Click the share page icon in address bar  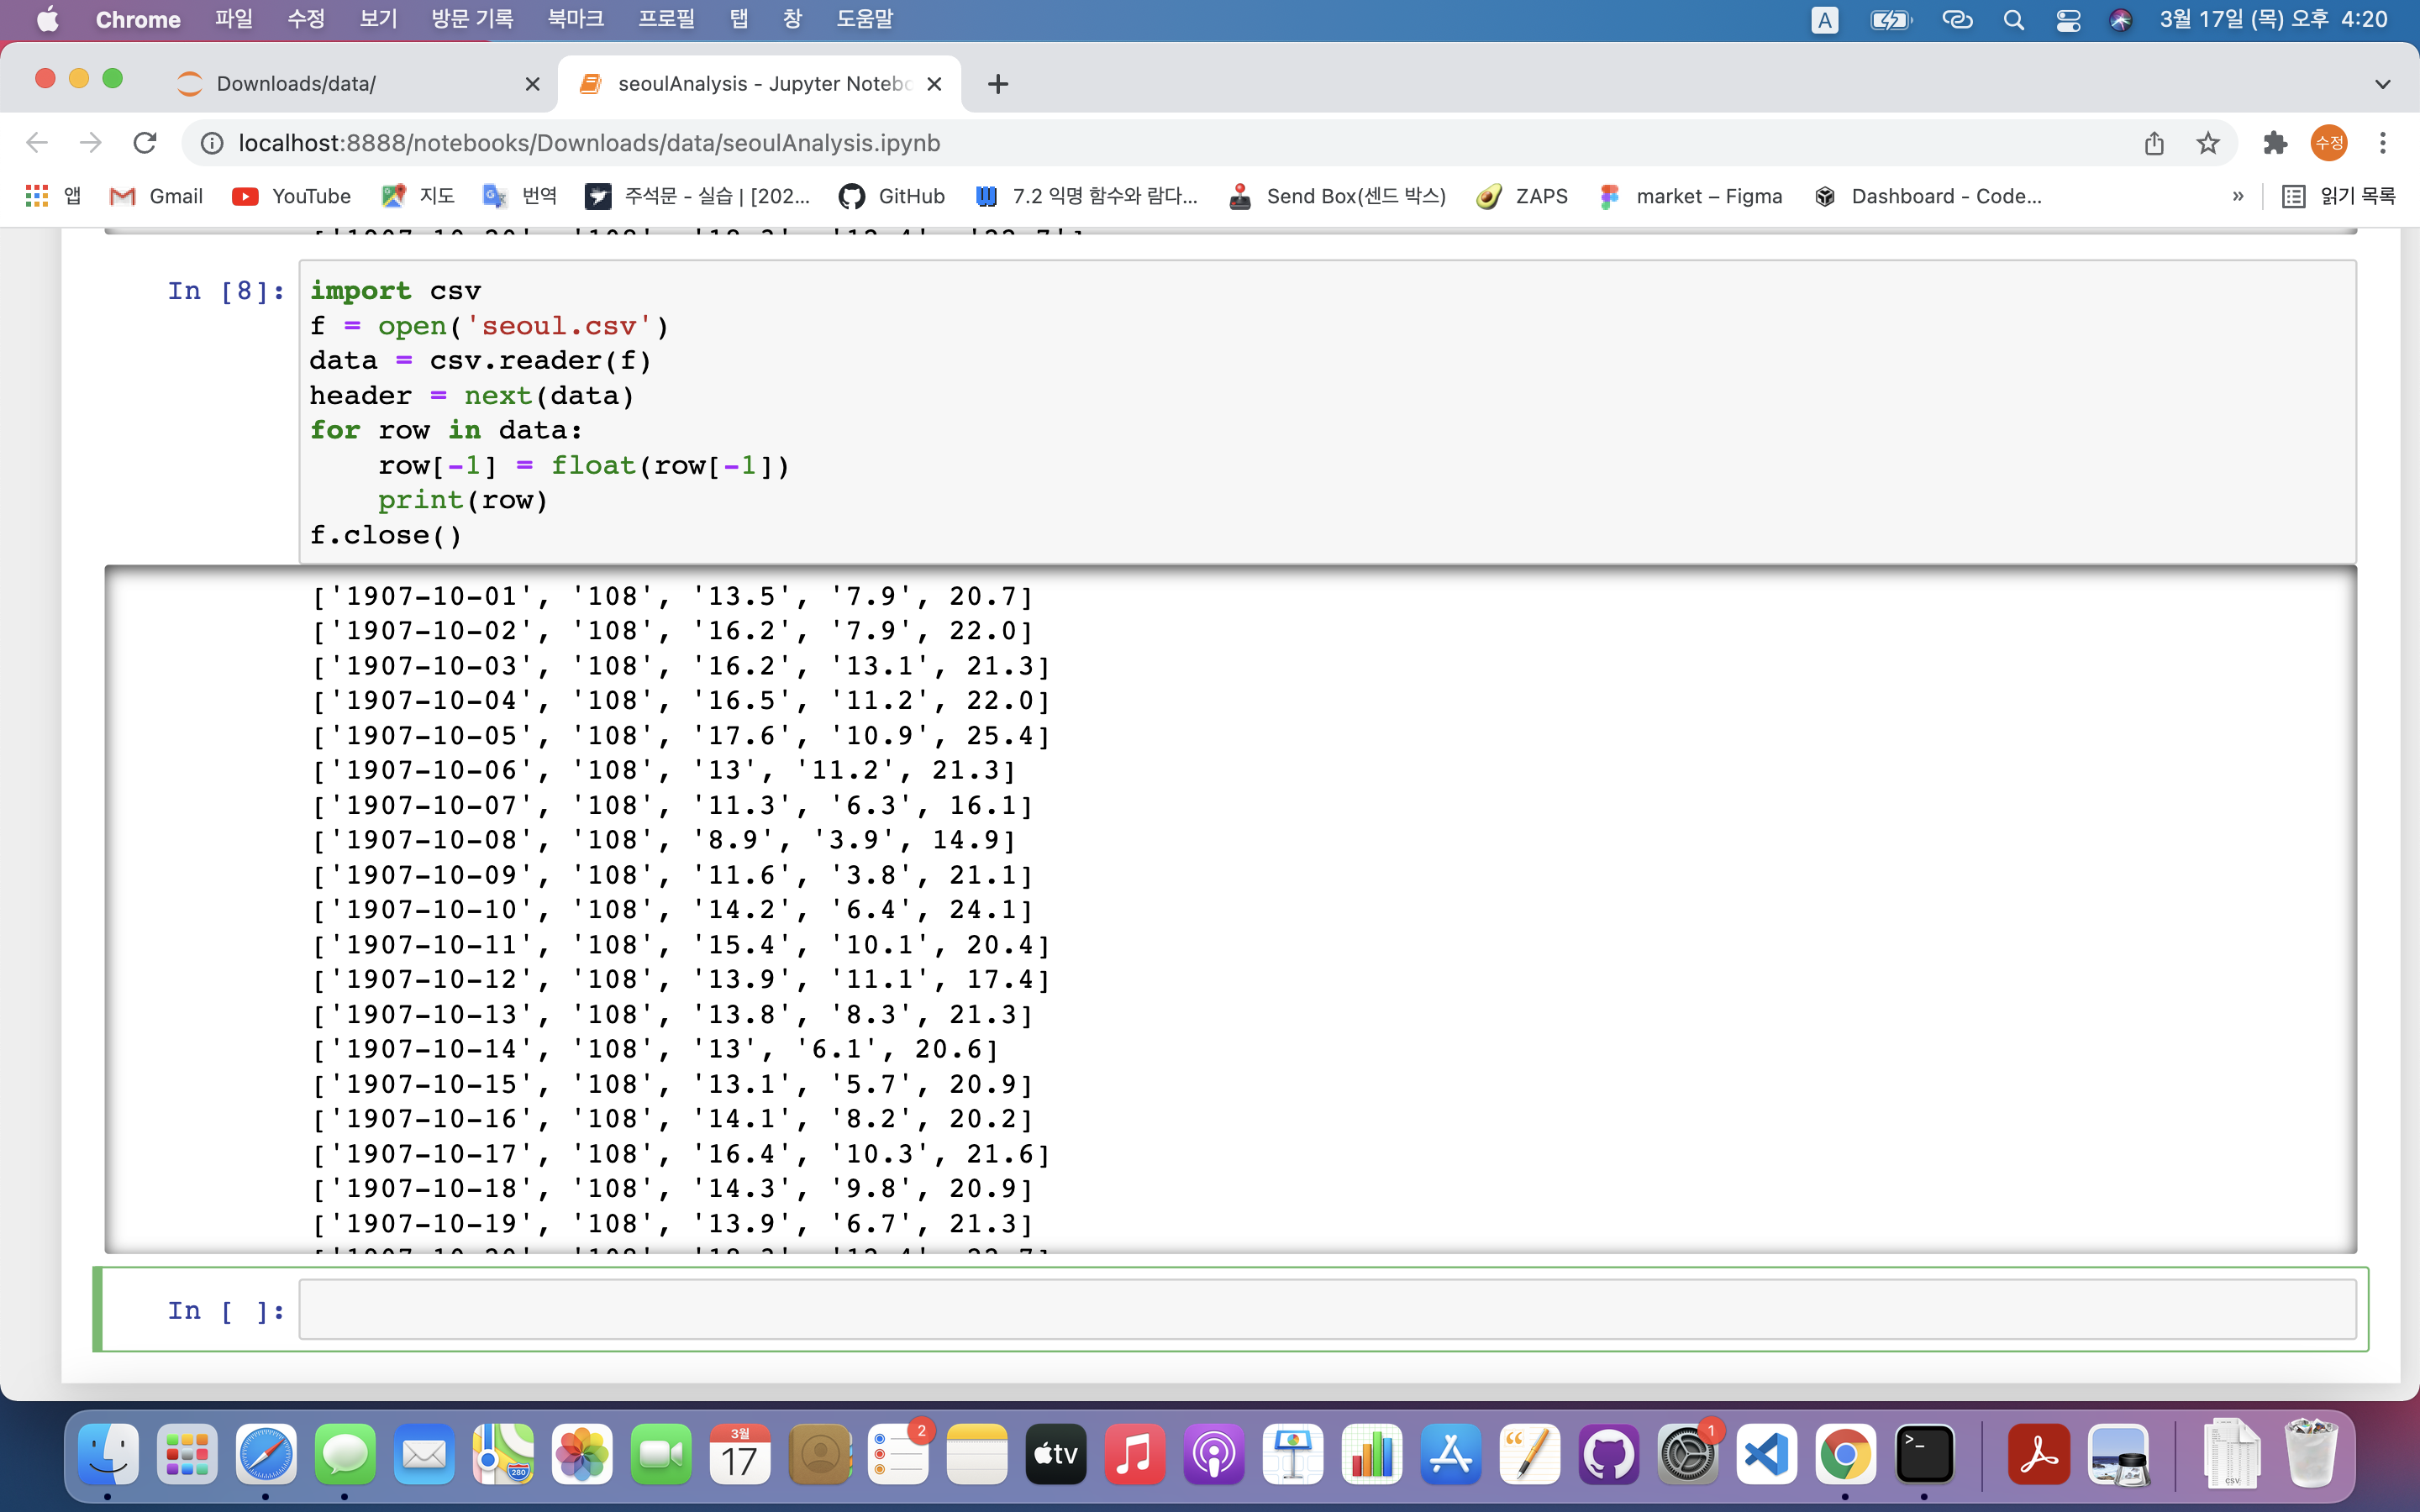pyautogui.click(x=2154, y=143)
